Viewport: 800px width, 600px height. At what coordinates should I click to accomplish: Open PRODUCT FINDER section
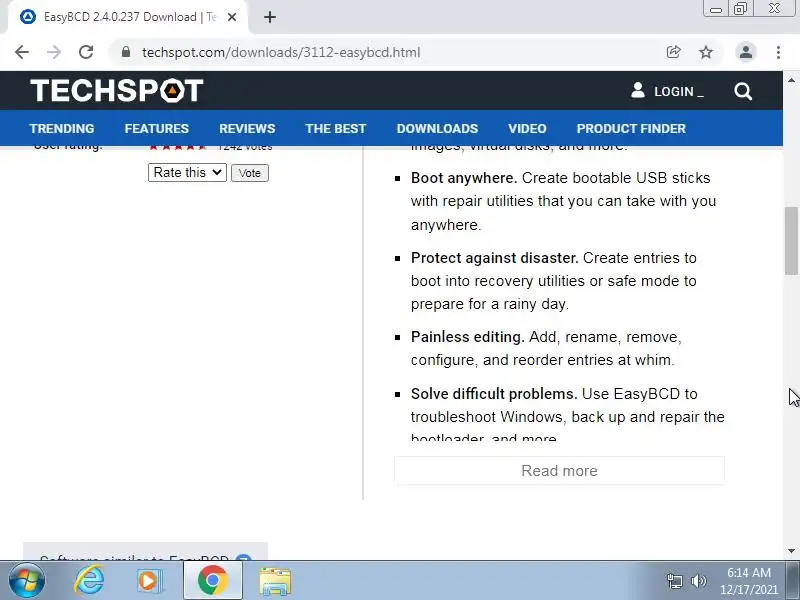click(631, 129)
